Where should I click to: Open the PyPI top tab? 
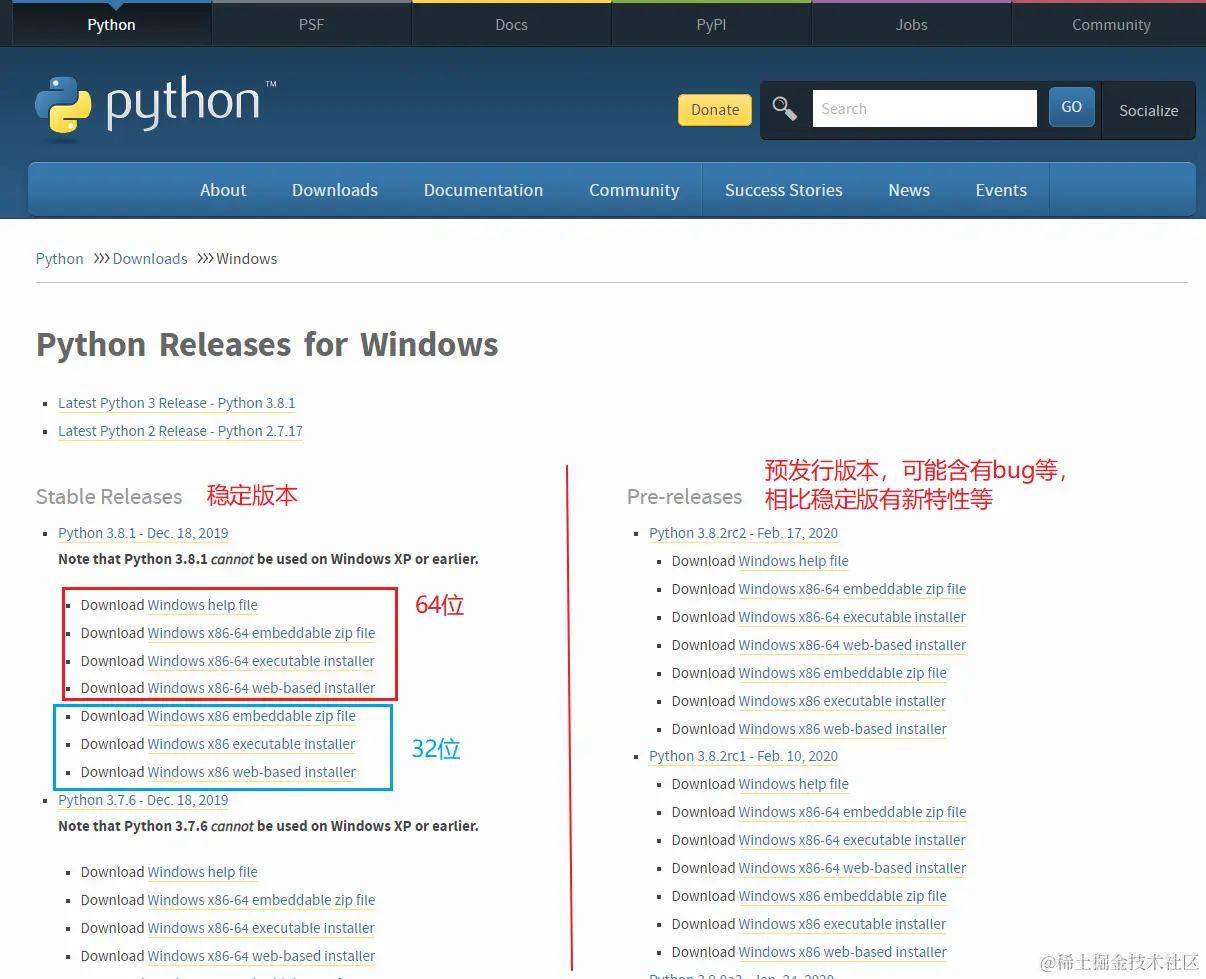pos(711,24)
